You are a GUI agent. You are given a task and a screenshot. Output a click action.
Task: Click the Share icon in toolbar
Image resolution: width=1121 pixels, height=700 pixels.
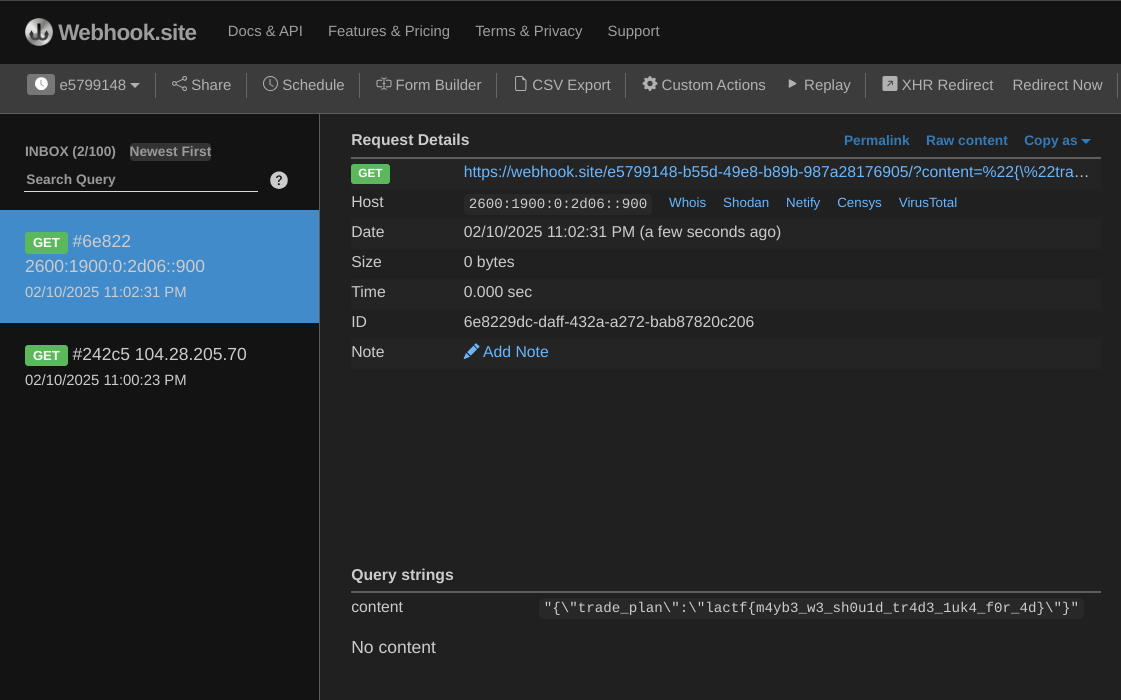(x=180, y=84)
